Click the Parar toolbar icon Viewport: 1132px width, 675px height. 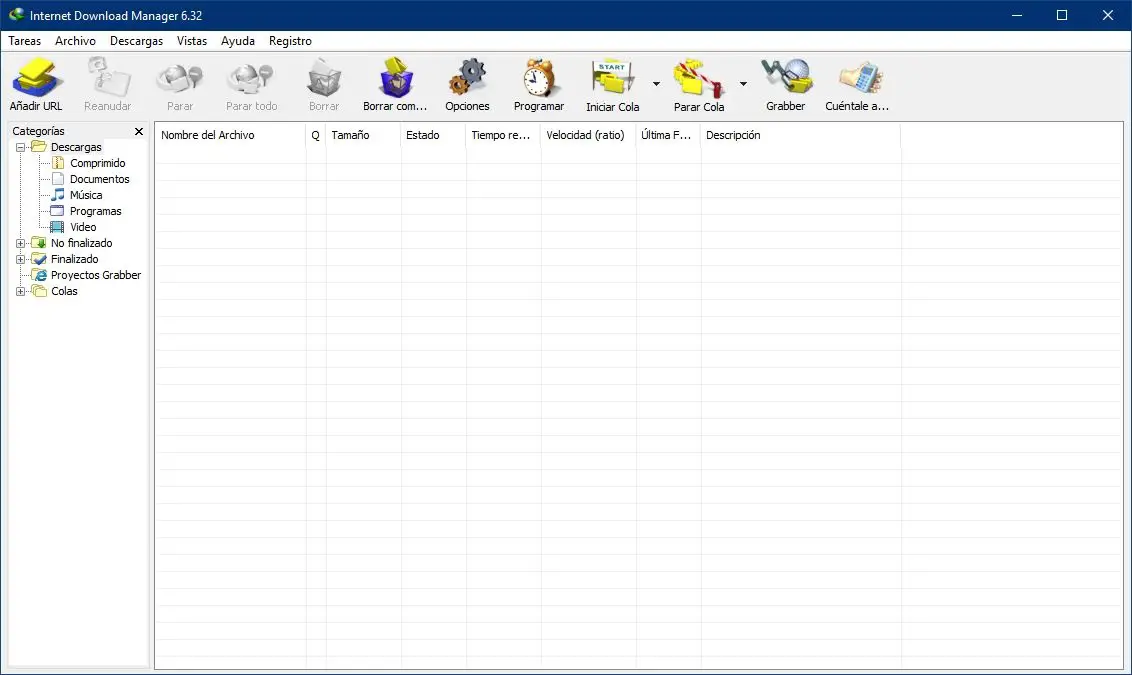pyautogui.click(x=180, y=78)
